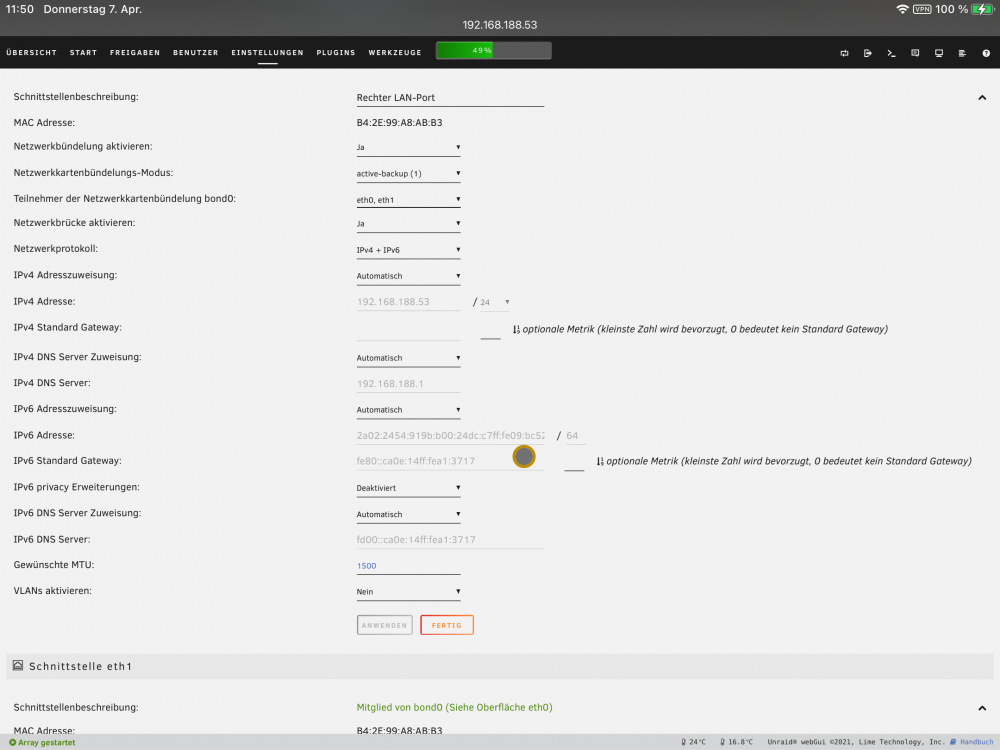
Task: Click the Schnittstelle eth1 heading
Action: coord(80,666)
